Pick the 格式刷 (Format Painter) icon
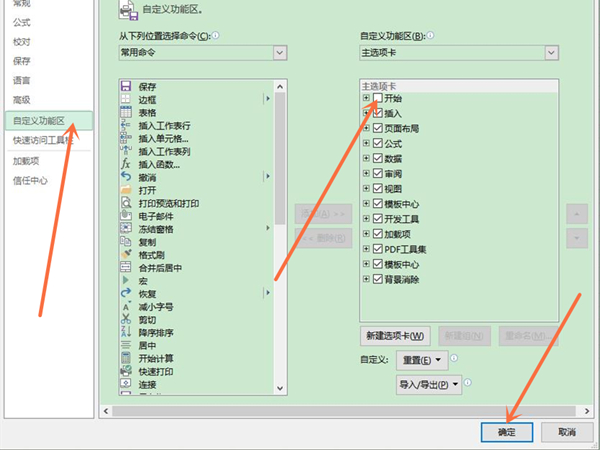The image size is (600, 450). coord(126,255)
